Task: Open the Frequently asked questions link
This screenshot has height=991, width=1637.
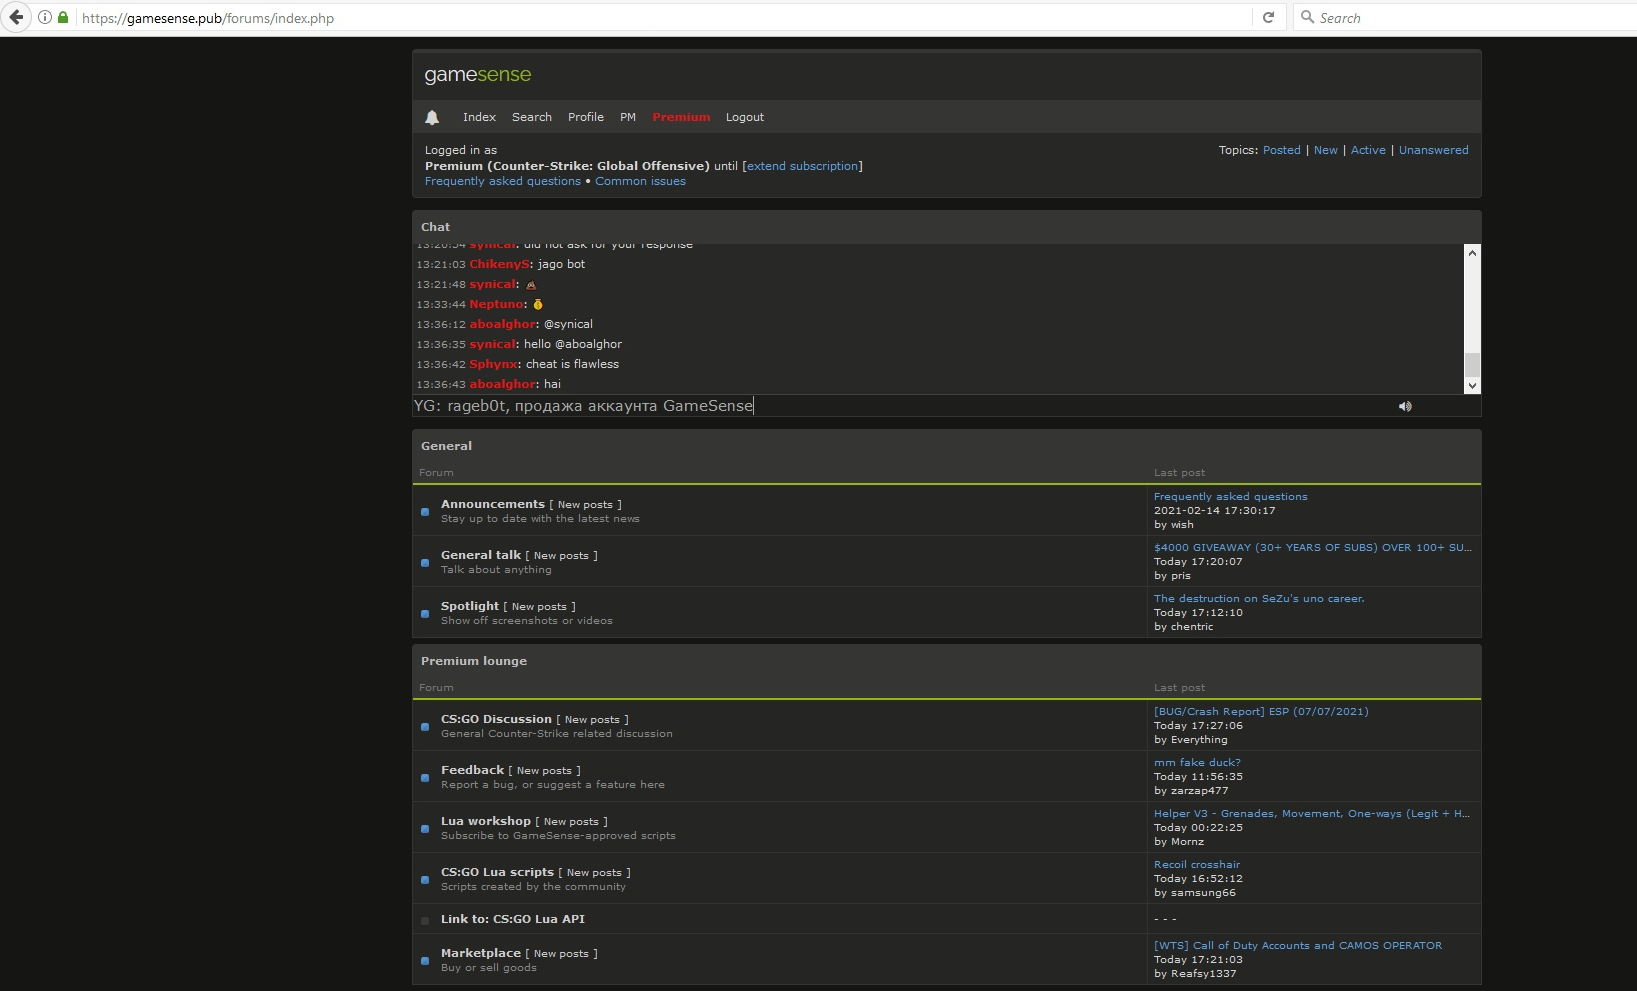Action: tap(502, 181)
